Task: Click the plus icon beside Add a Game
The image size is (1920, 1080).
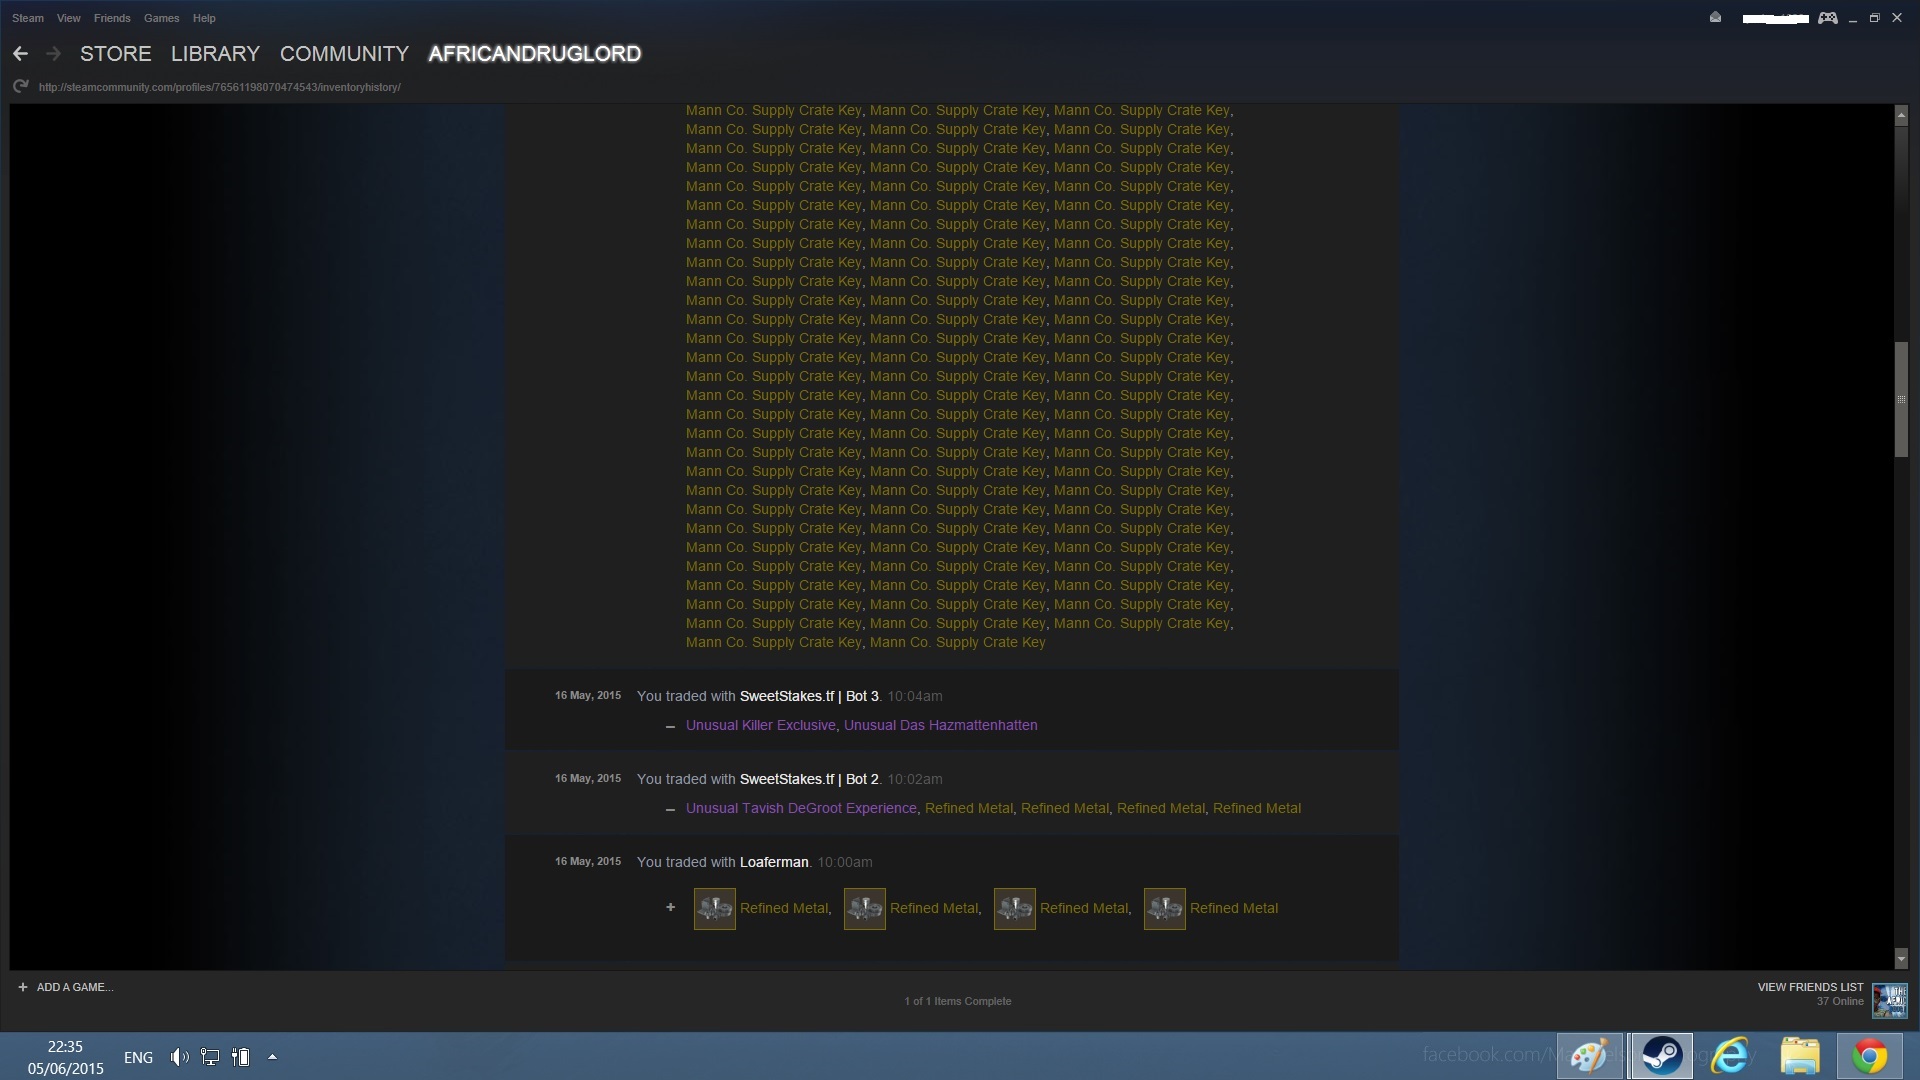Action: tap(23, 987)
